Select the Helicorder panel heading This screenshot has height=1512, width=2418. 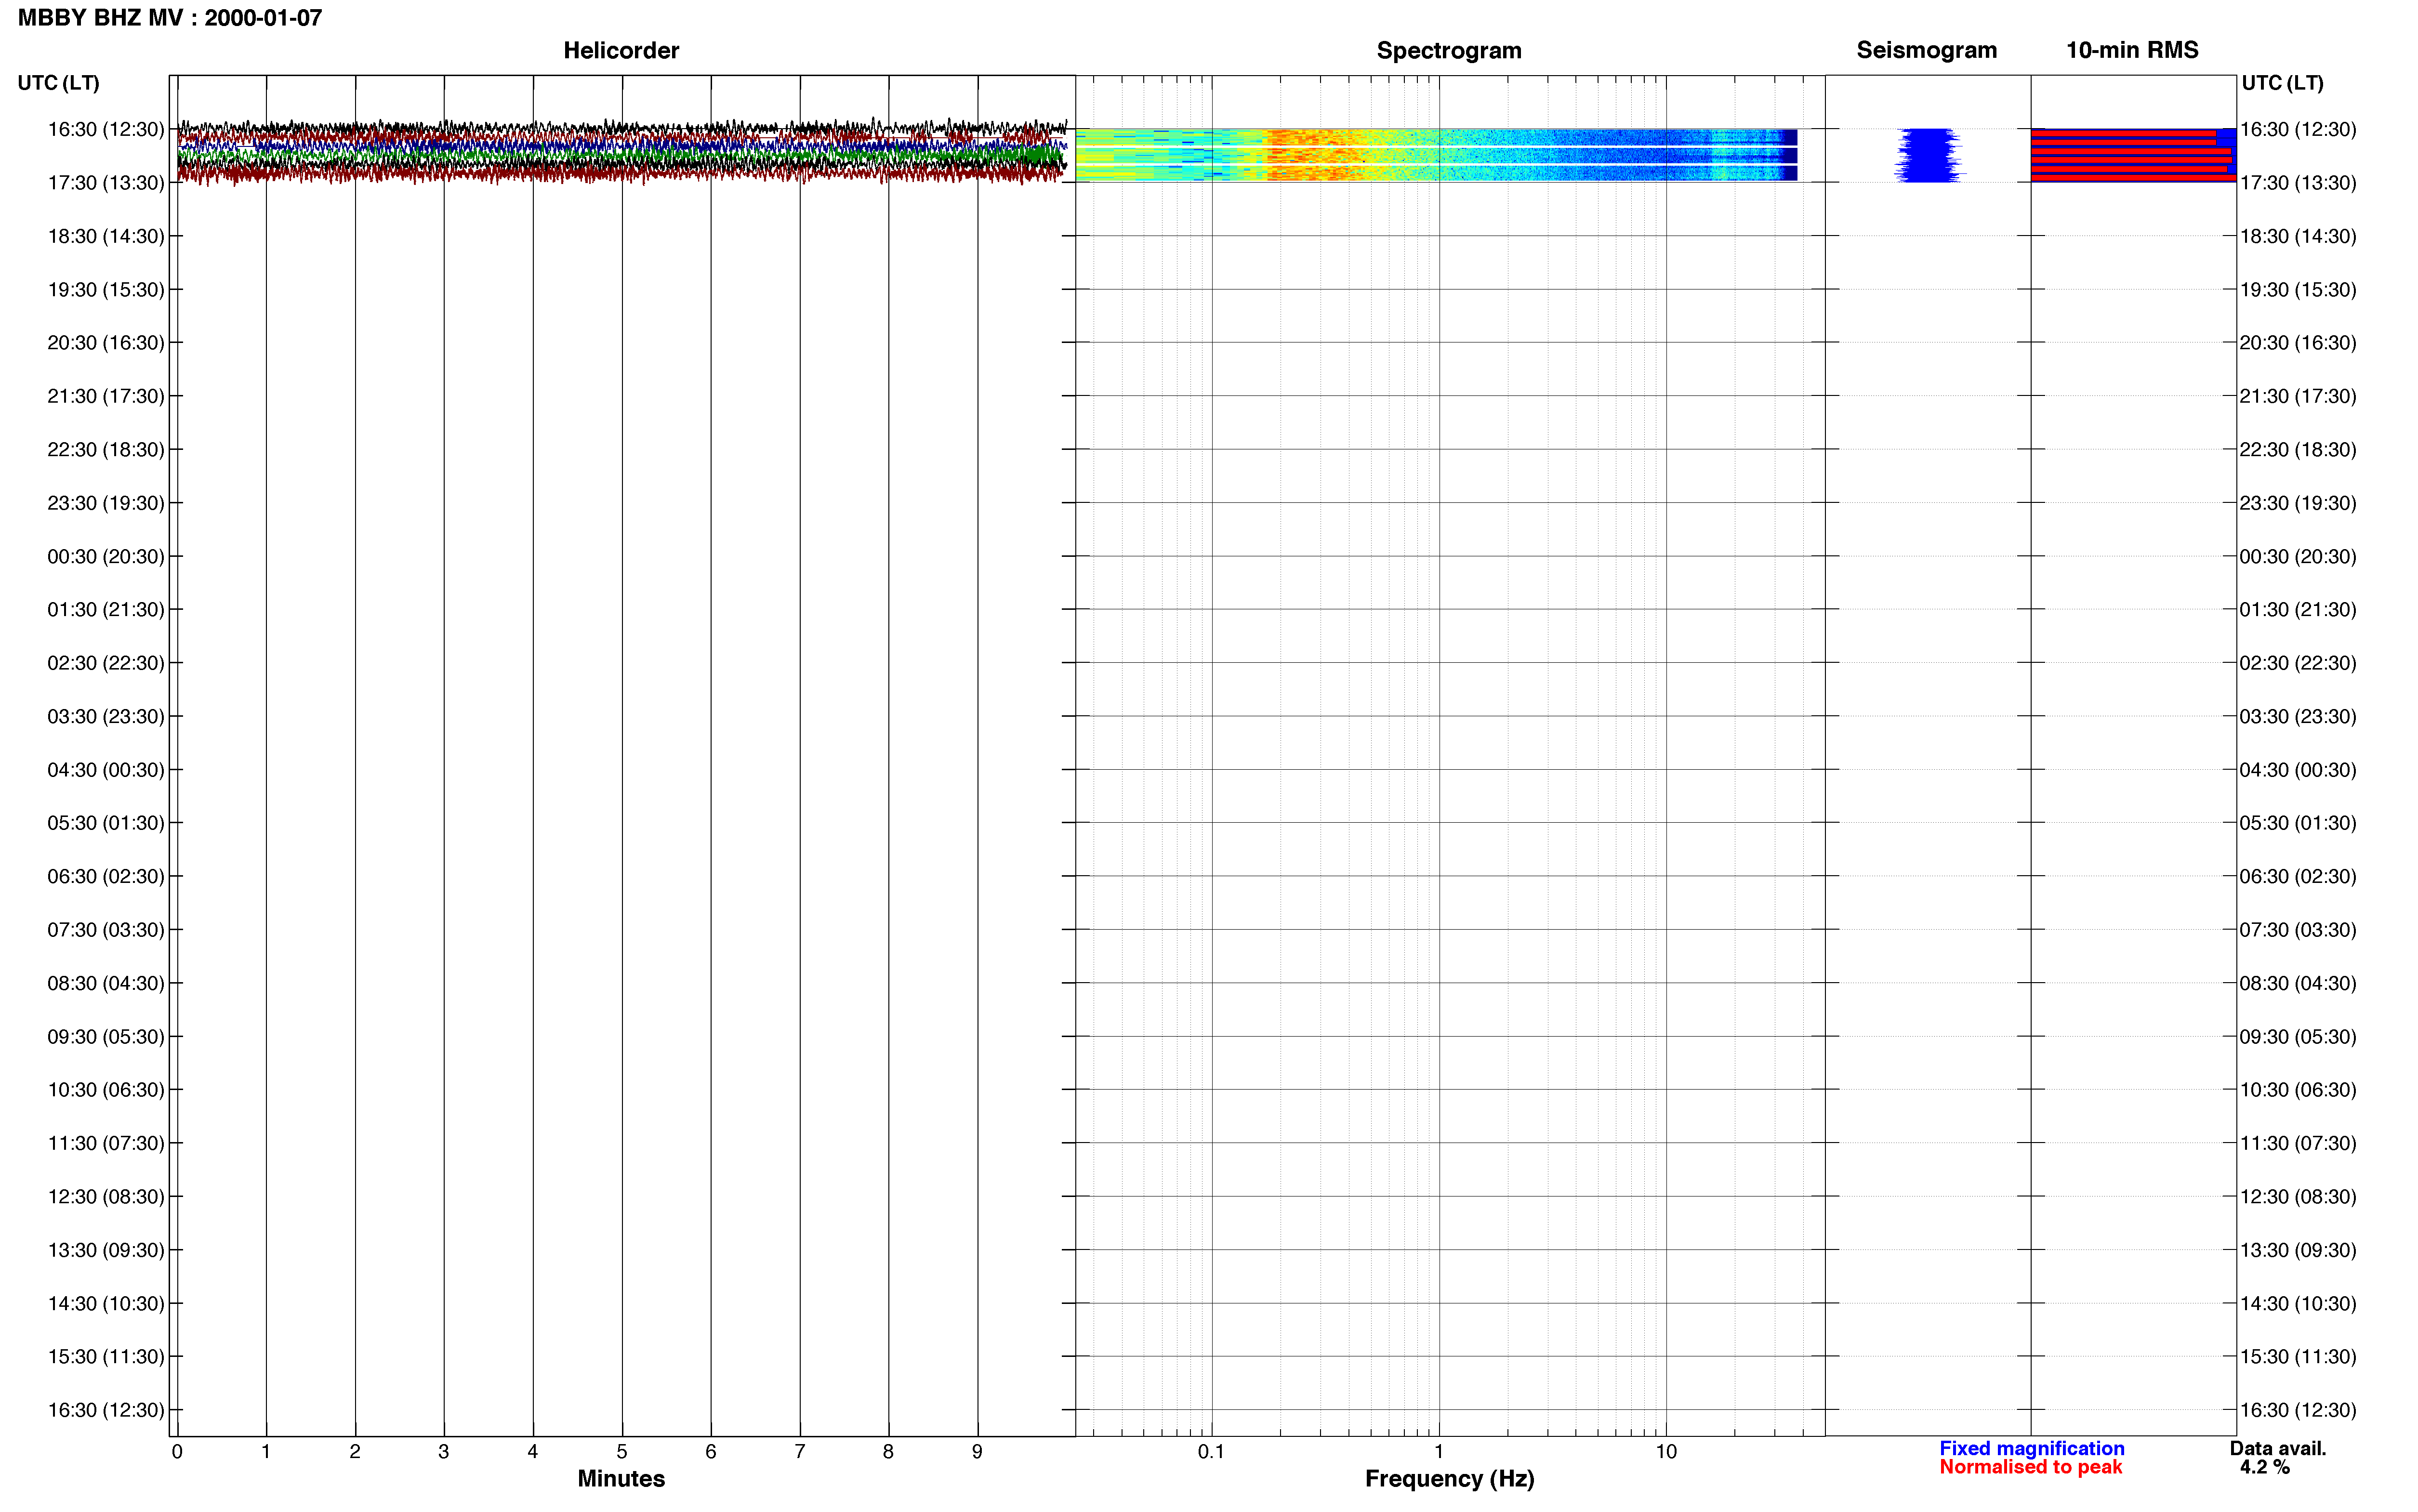coord(621,50)
